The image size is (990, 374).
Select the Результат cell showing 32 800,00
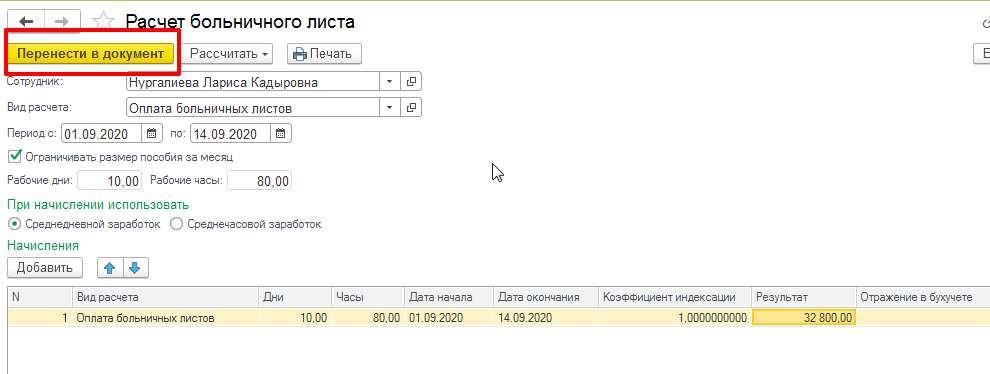[804, 318]
